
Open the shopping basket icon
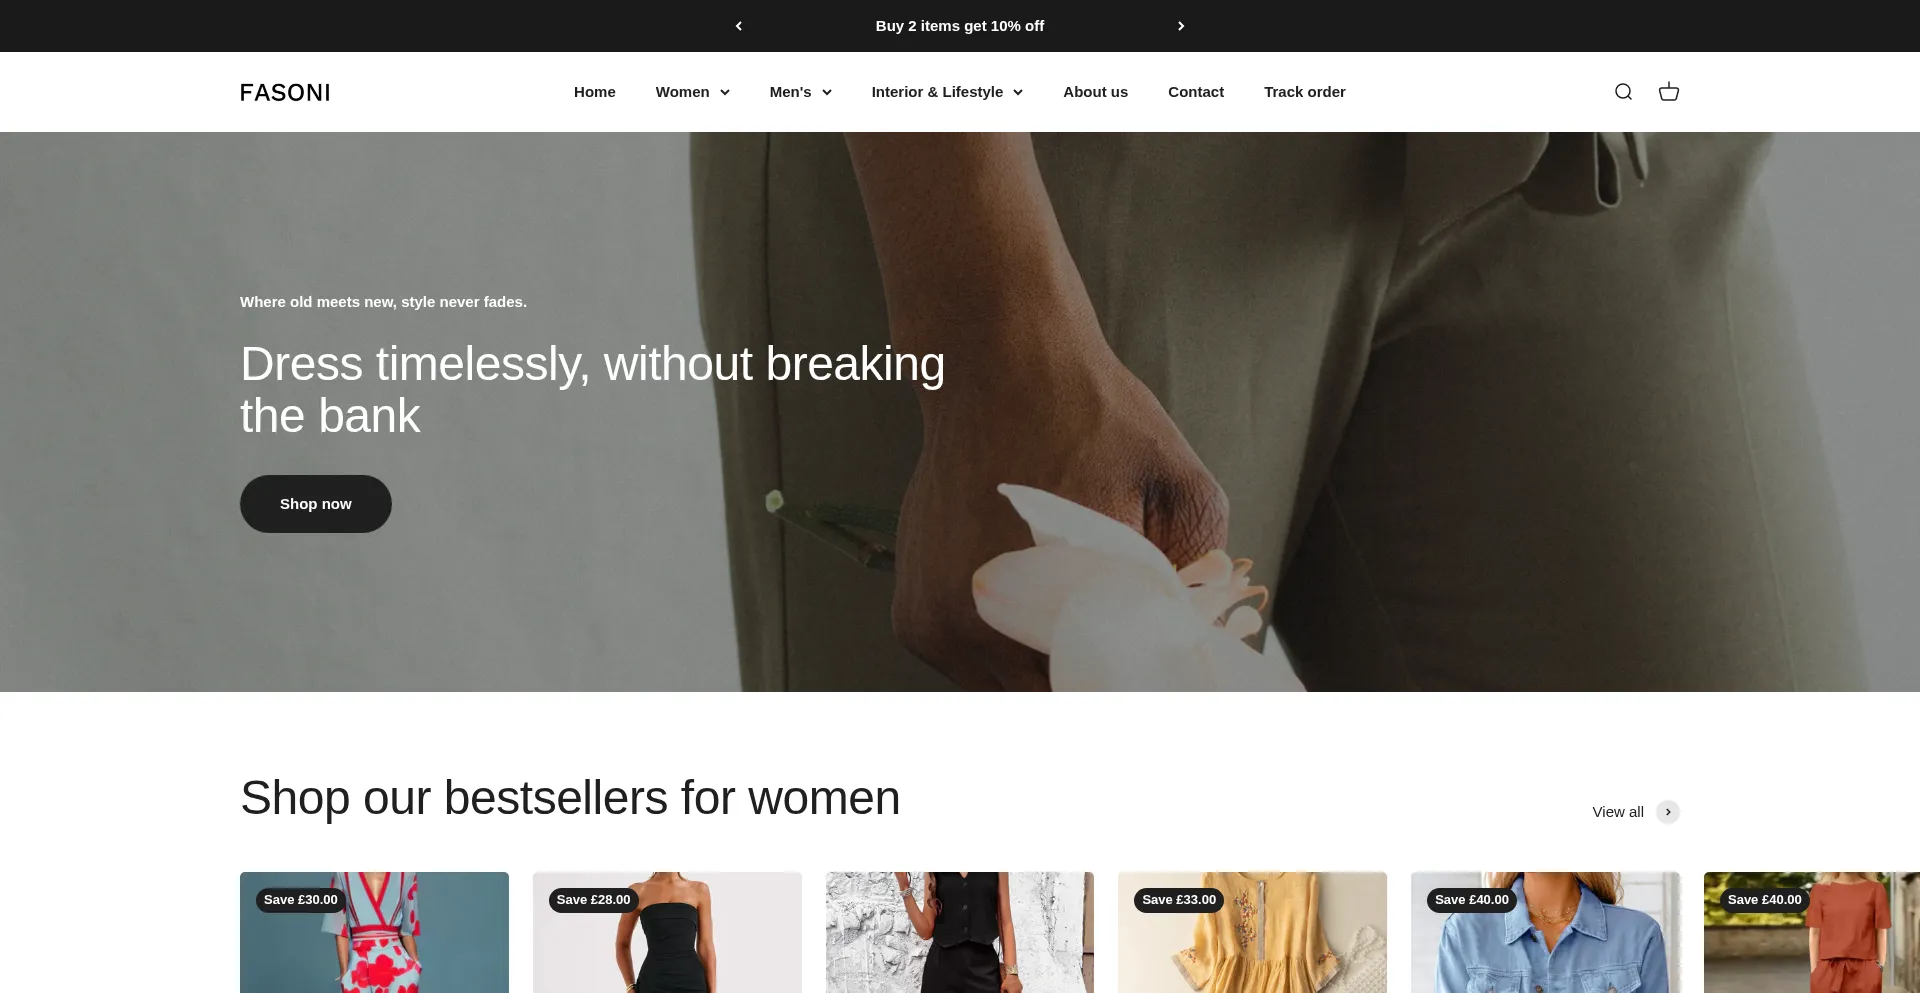point(1669,92)
